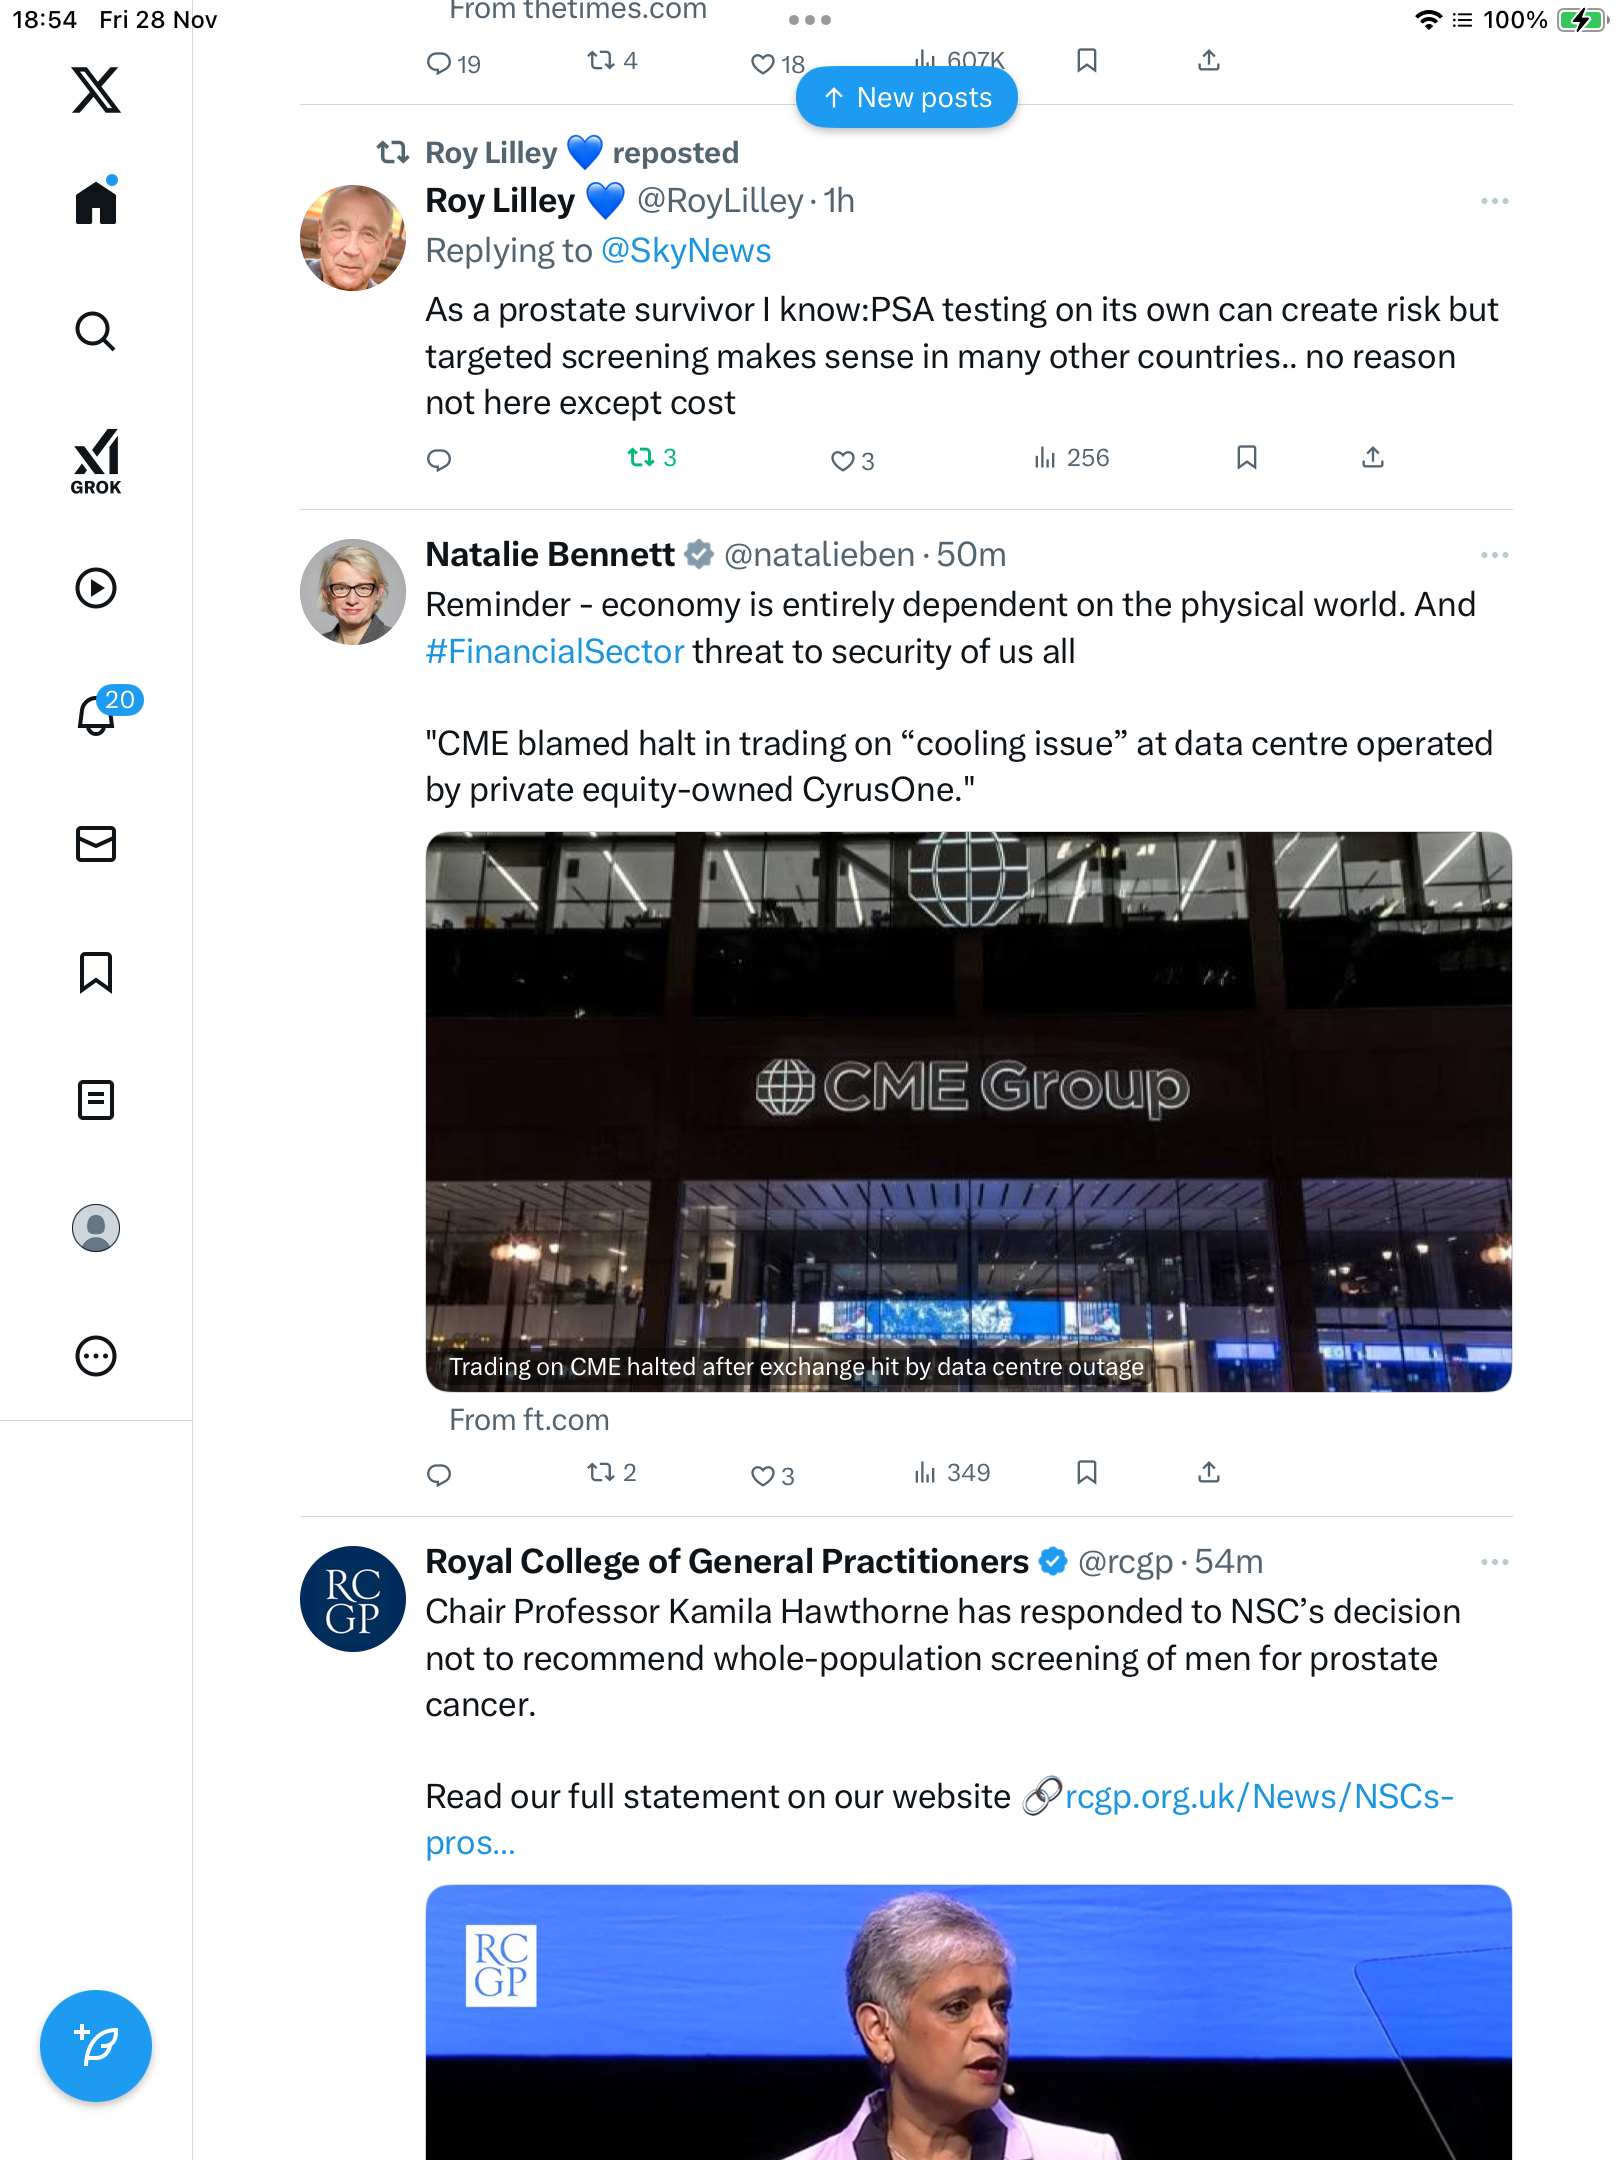Tap the #FinancialSector hashtag
Screen dimensions: 1620x2160
pos(555,652)
